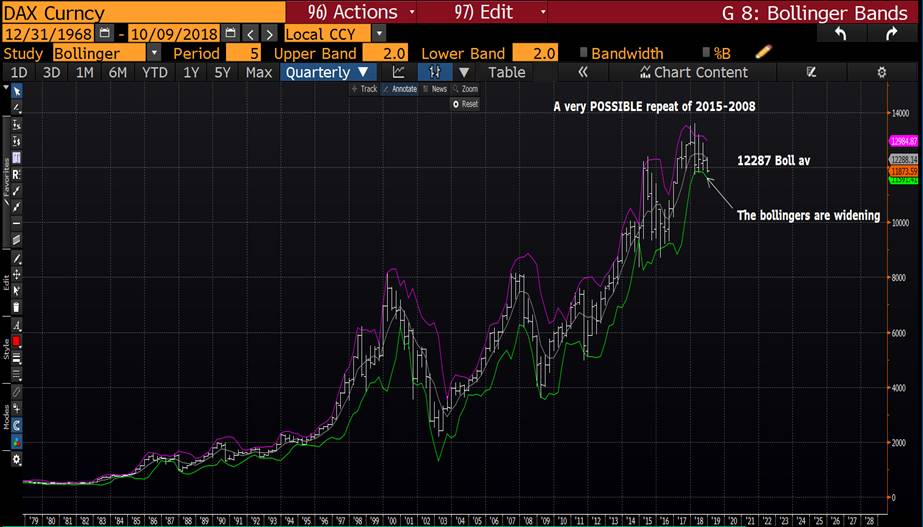The width and height of the screenshot is (923, 527).
Task: Select the 6M range tab
Action: click(x=117, y=72)
